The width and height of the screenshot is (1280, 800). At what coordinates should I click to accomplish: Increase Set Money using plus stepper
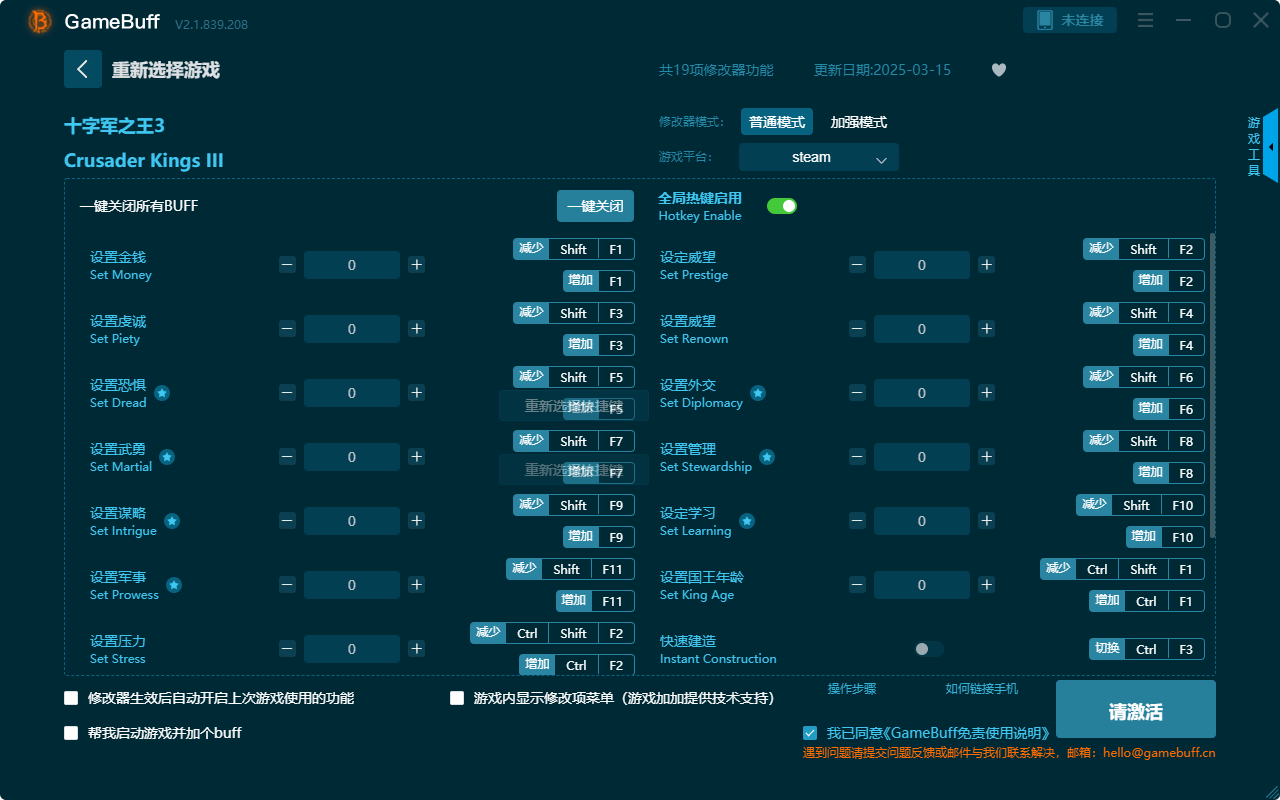[416, 264]
